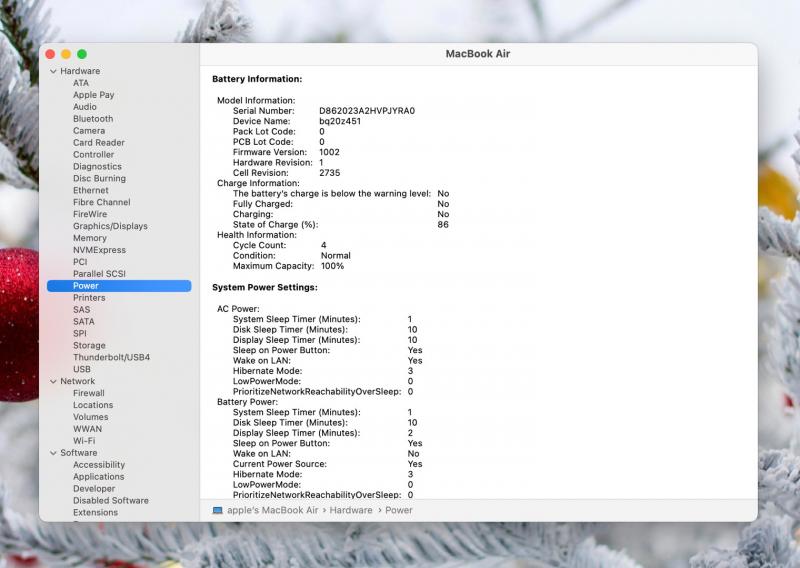Click the System Power Settings heading

coord(265,287)
